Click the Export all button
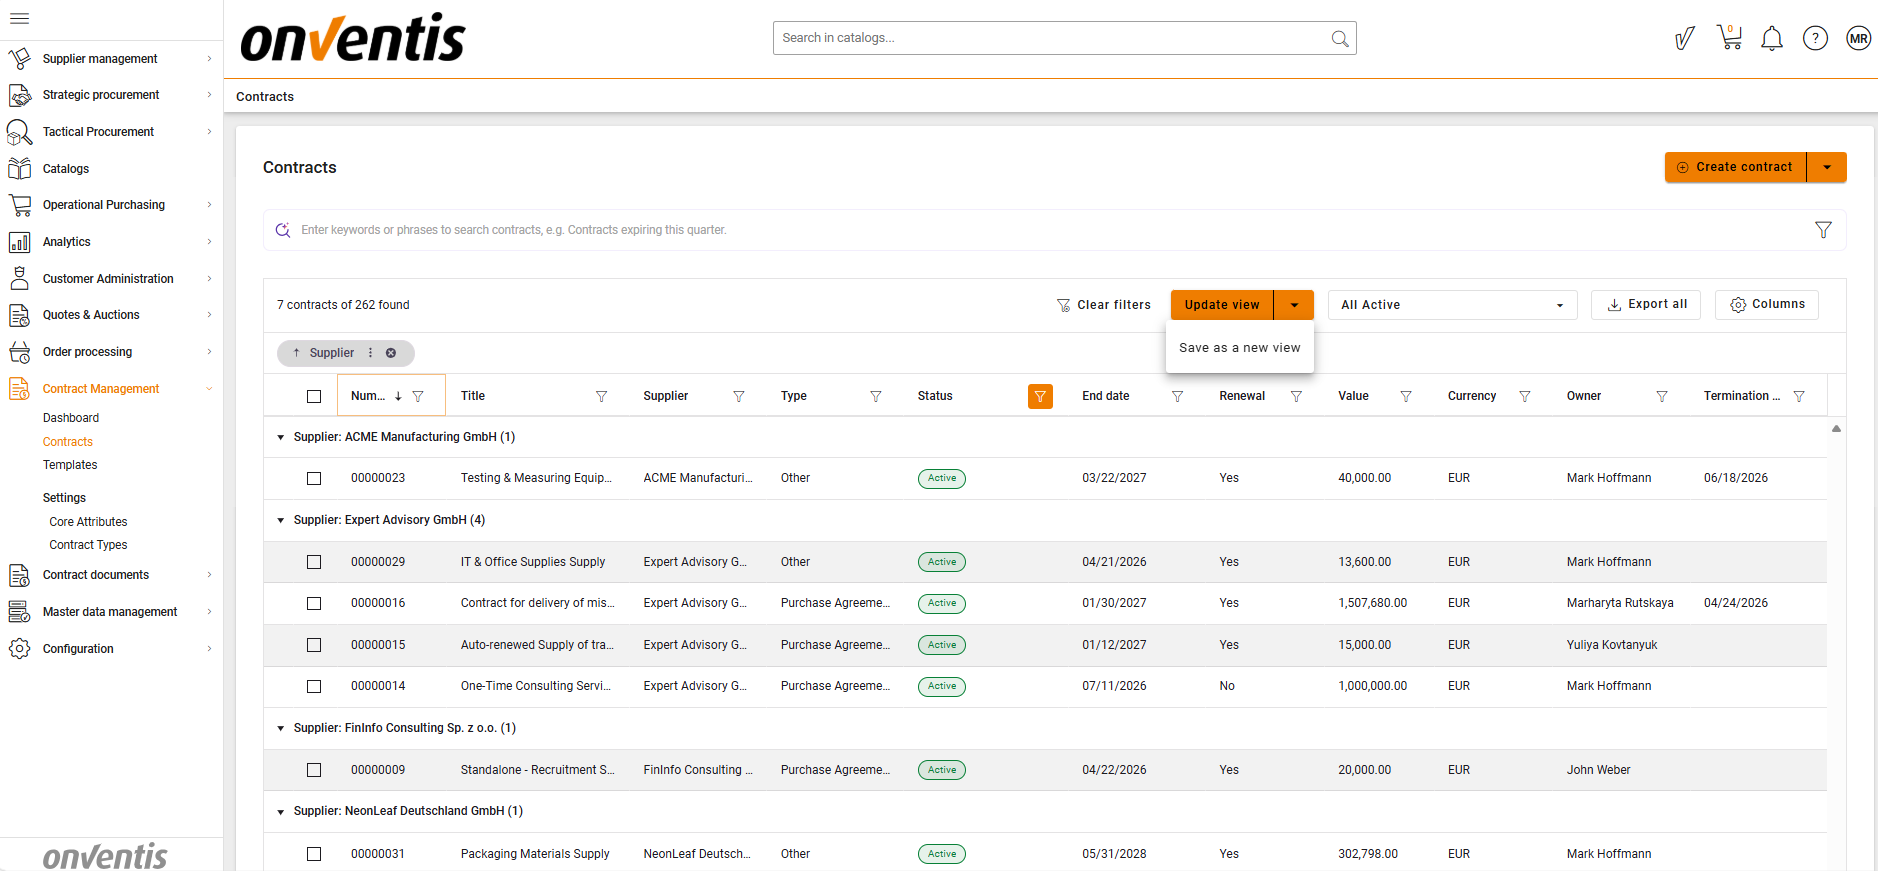1878x871 pixels. pyautogui.click(x=1646, y=304)
